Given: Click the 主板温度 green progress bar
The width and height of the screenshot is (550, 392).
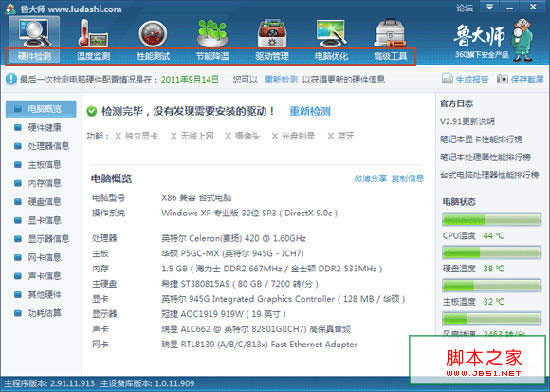Looking at the screenshot, I should [x=491, y=285].
